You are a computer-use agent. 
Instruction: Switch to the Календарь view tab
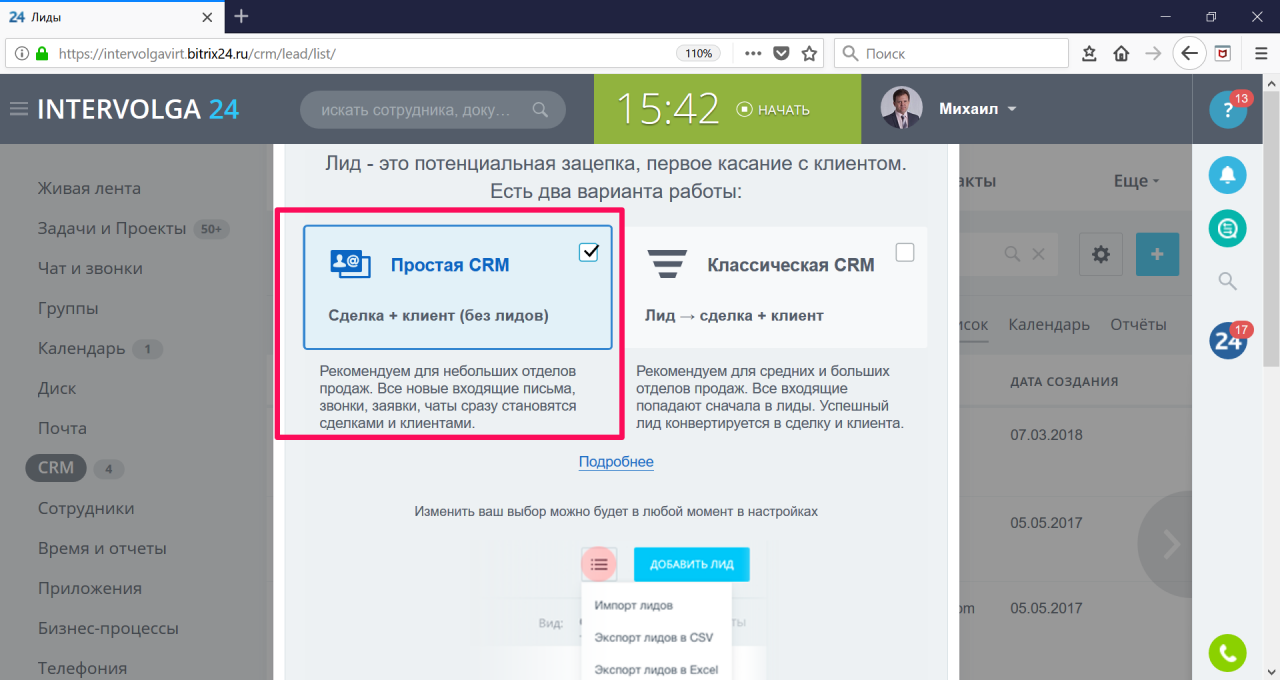pyautogui.click(x=1049, y=324)
